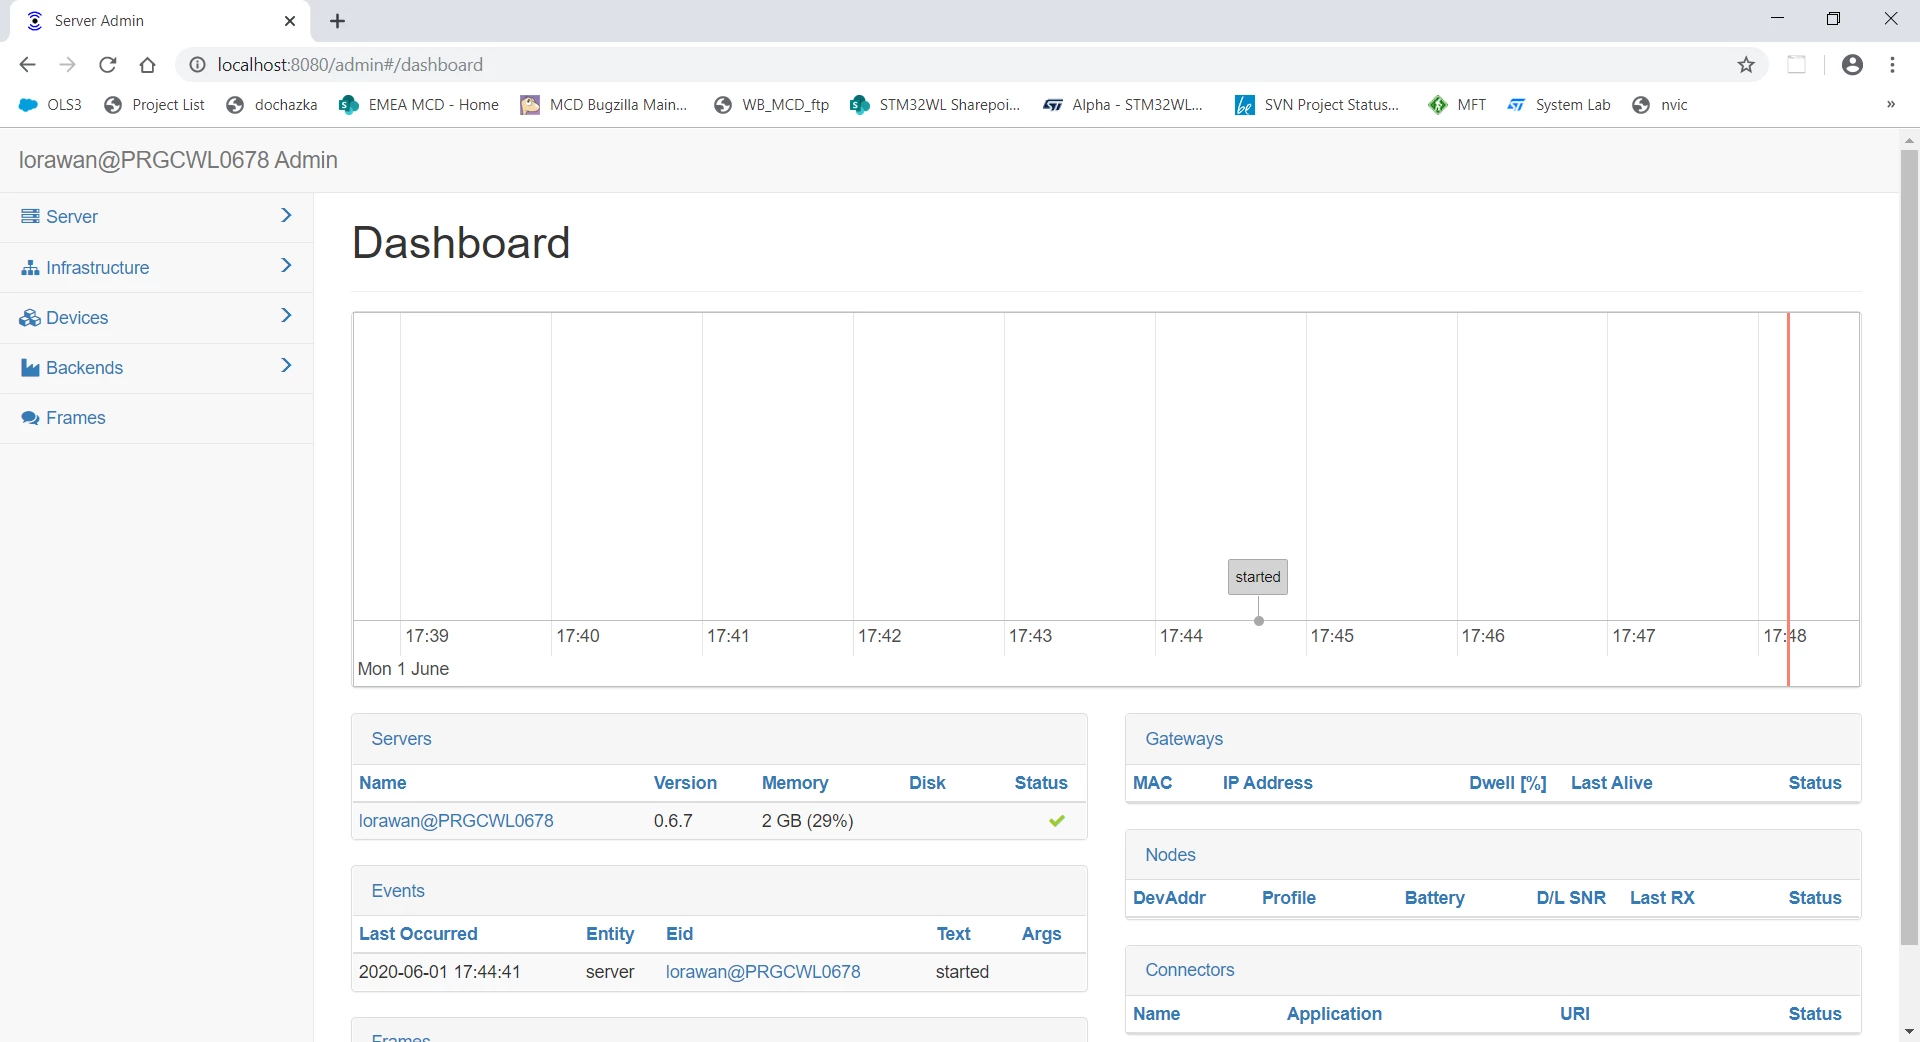Click the Servers panel heading
This screenshot has width=1920, height=1042.
coord(401,739)
